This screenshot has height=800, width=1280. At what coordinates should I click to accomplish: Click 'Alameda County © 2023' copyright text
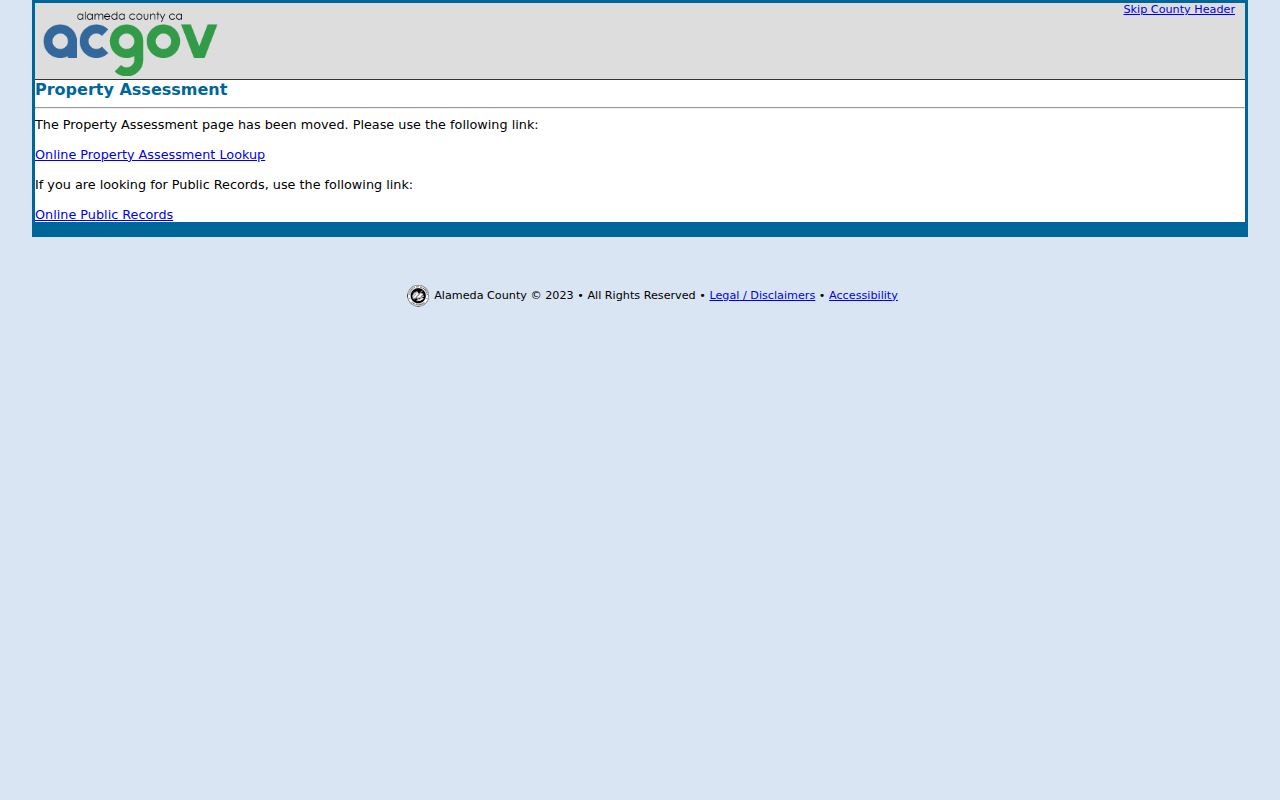point(504,295)
